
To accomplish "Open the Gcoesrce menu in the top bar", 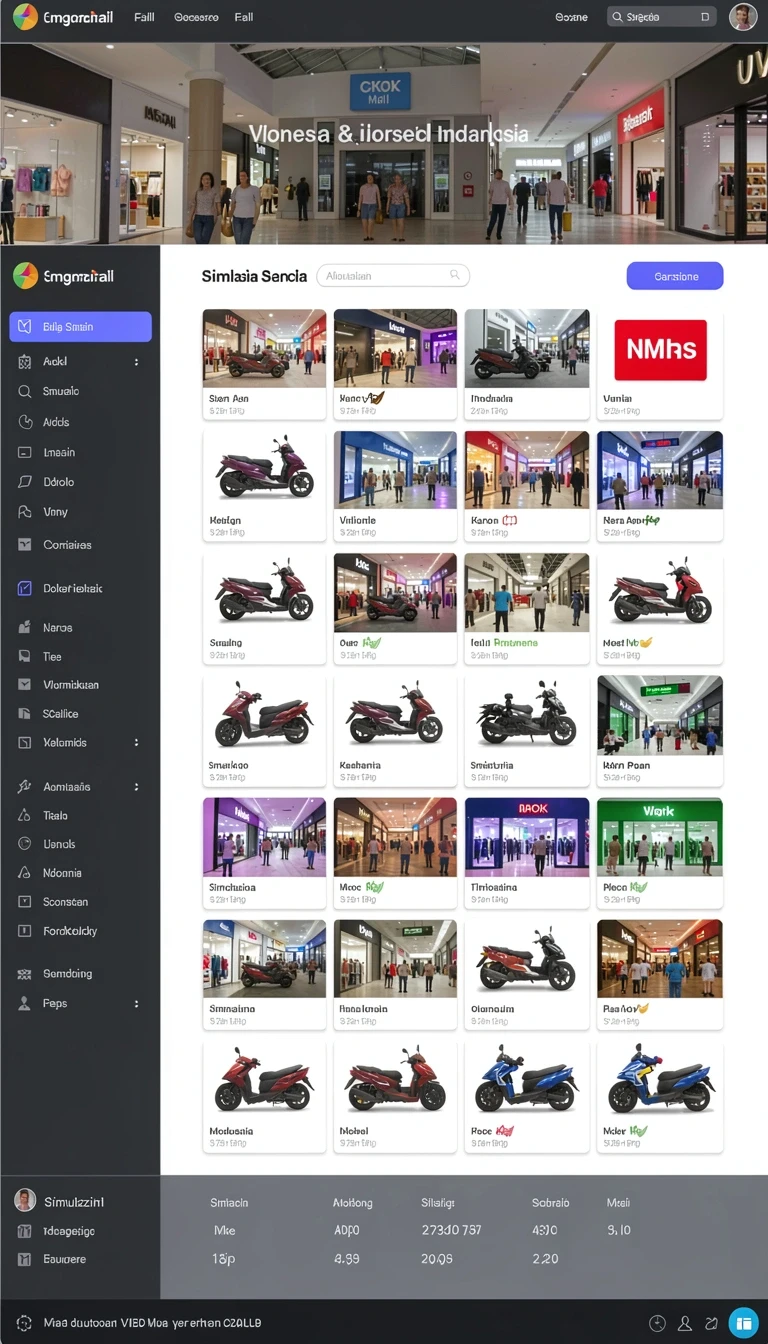I will (196, 17).
